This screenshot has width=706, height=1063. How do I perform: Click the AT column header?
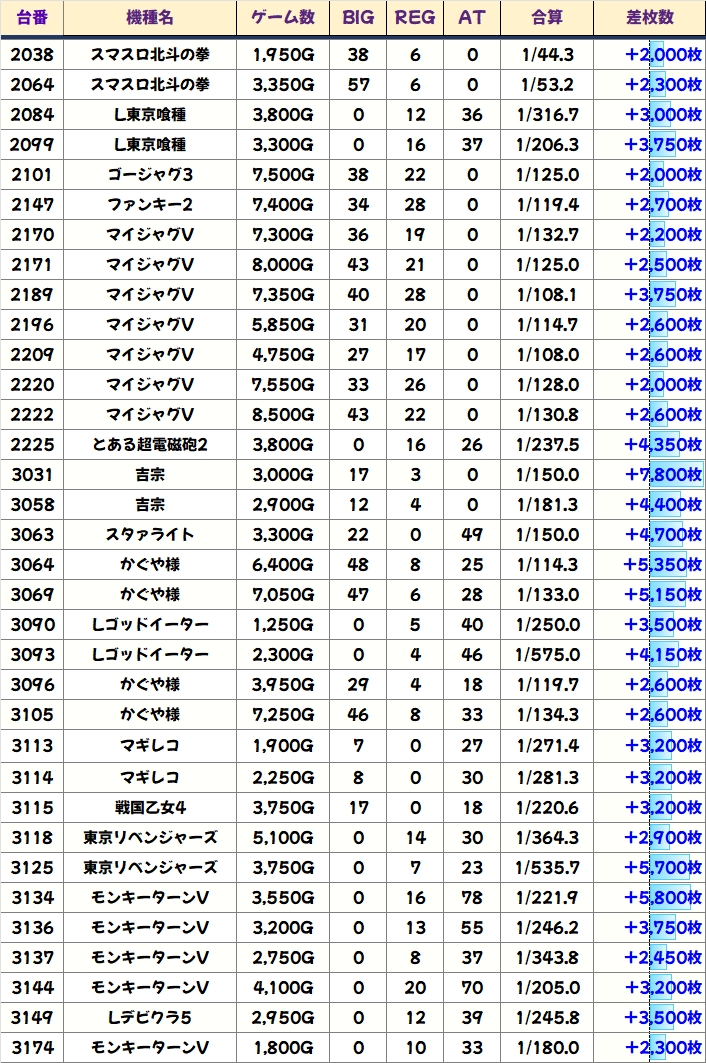click(472, 18)
